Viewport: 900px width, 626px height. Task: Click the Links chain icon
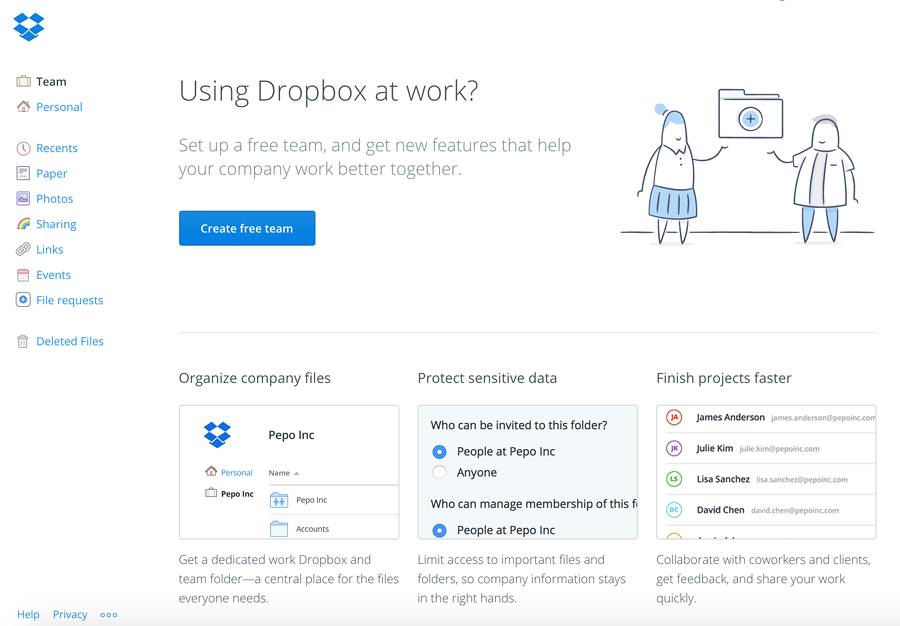click(23, 249)
